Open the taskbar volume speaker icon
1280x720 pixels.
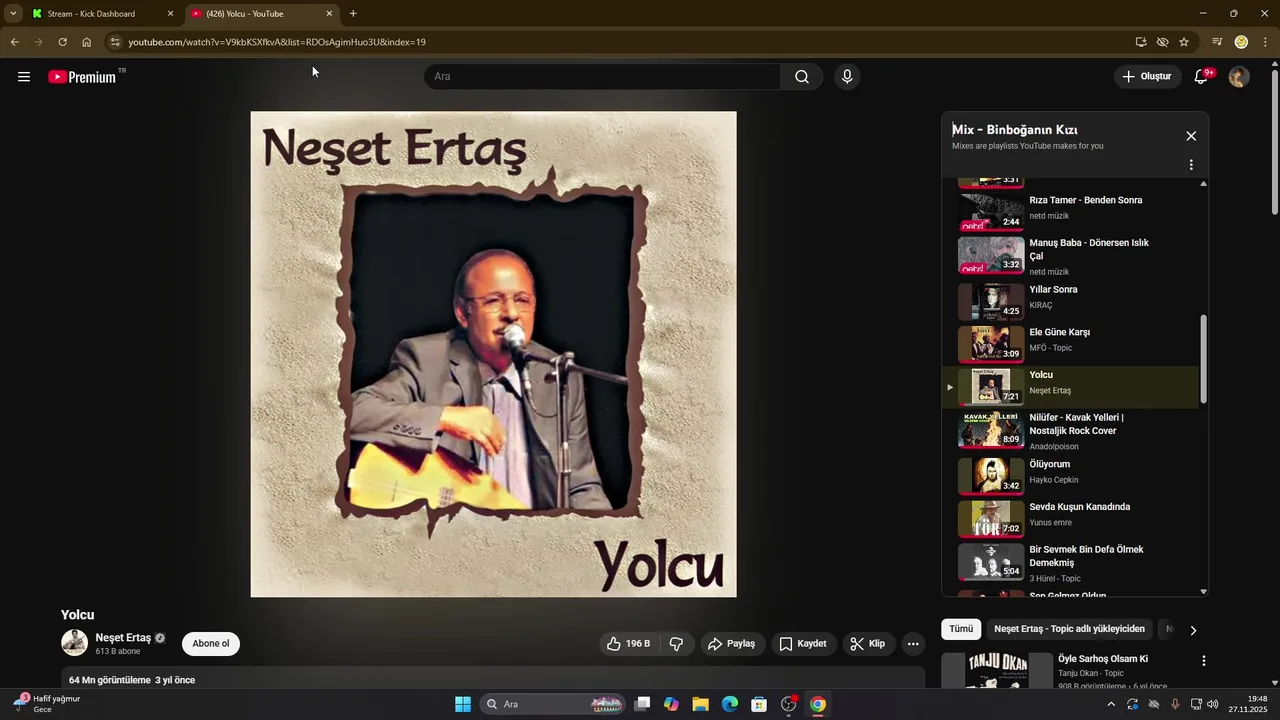[1213, 704]
